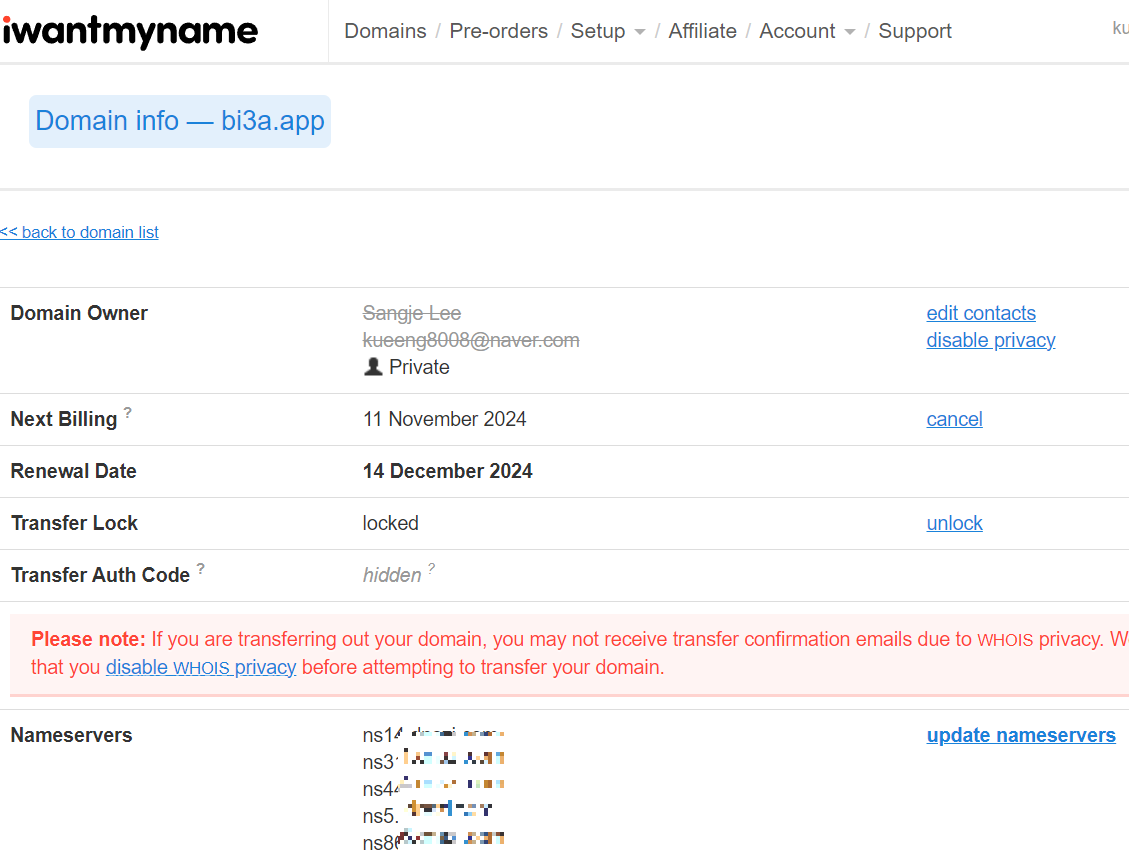Click the kueeng8008@naver.com email text

471,340
